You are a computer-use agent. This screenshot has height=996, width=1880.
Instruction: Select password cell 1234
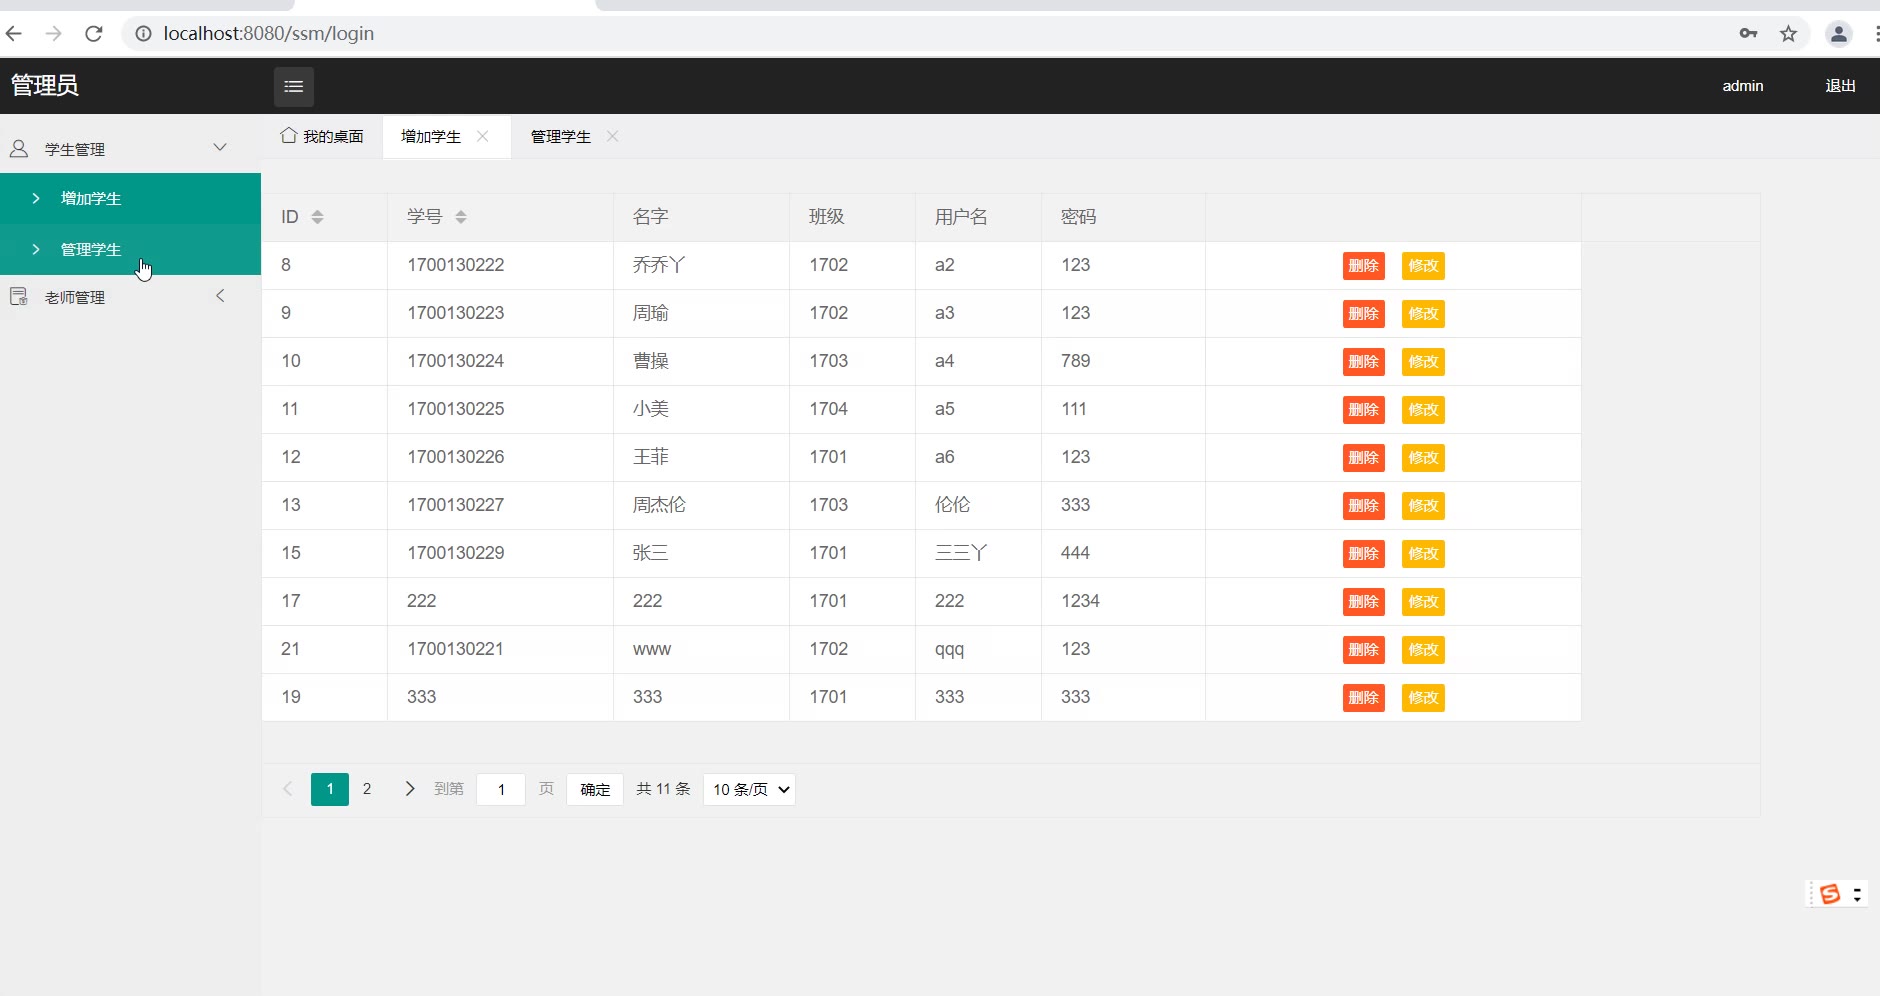pyautogui.click(x=1123, y=601)
